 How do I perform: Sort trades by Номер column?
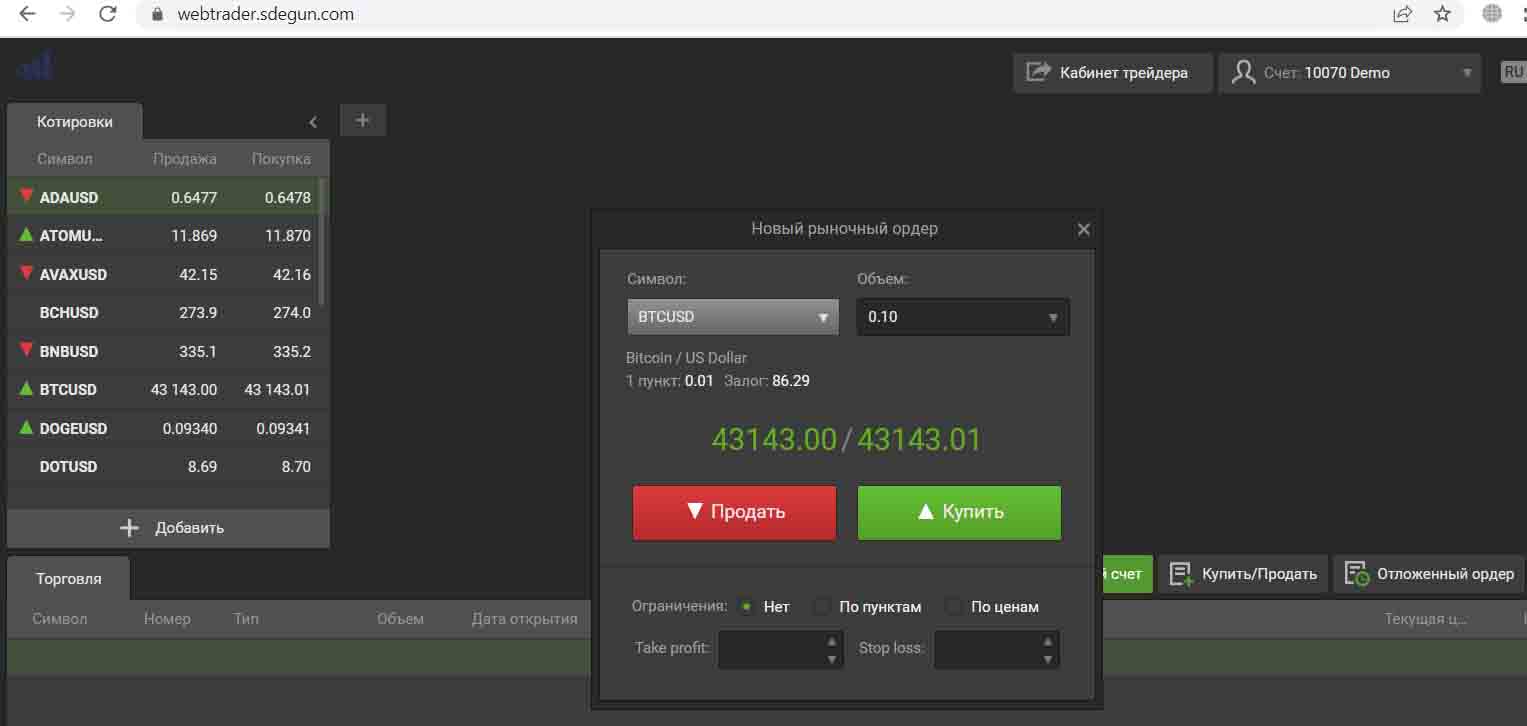click(167, 619)
